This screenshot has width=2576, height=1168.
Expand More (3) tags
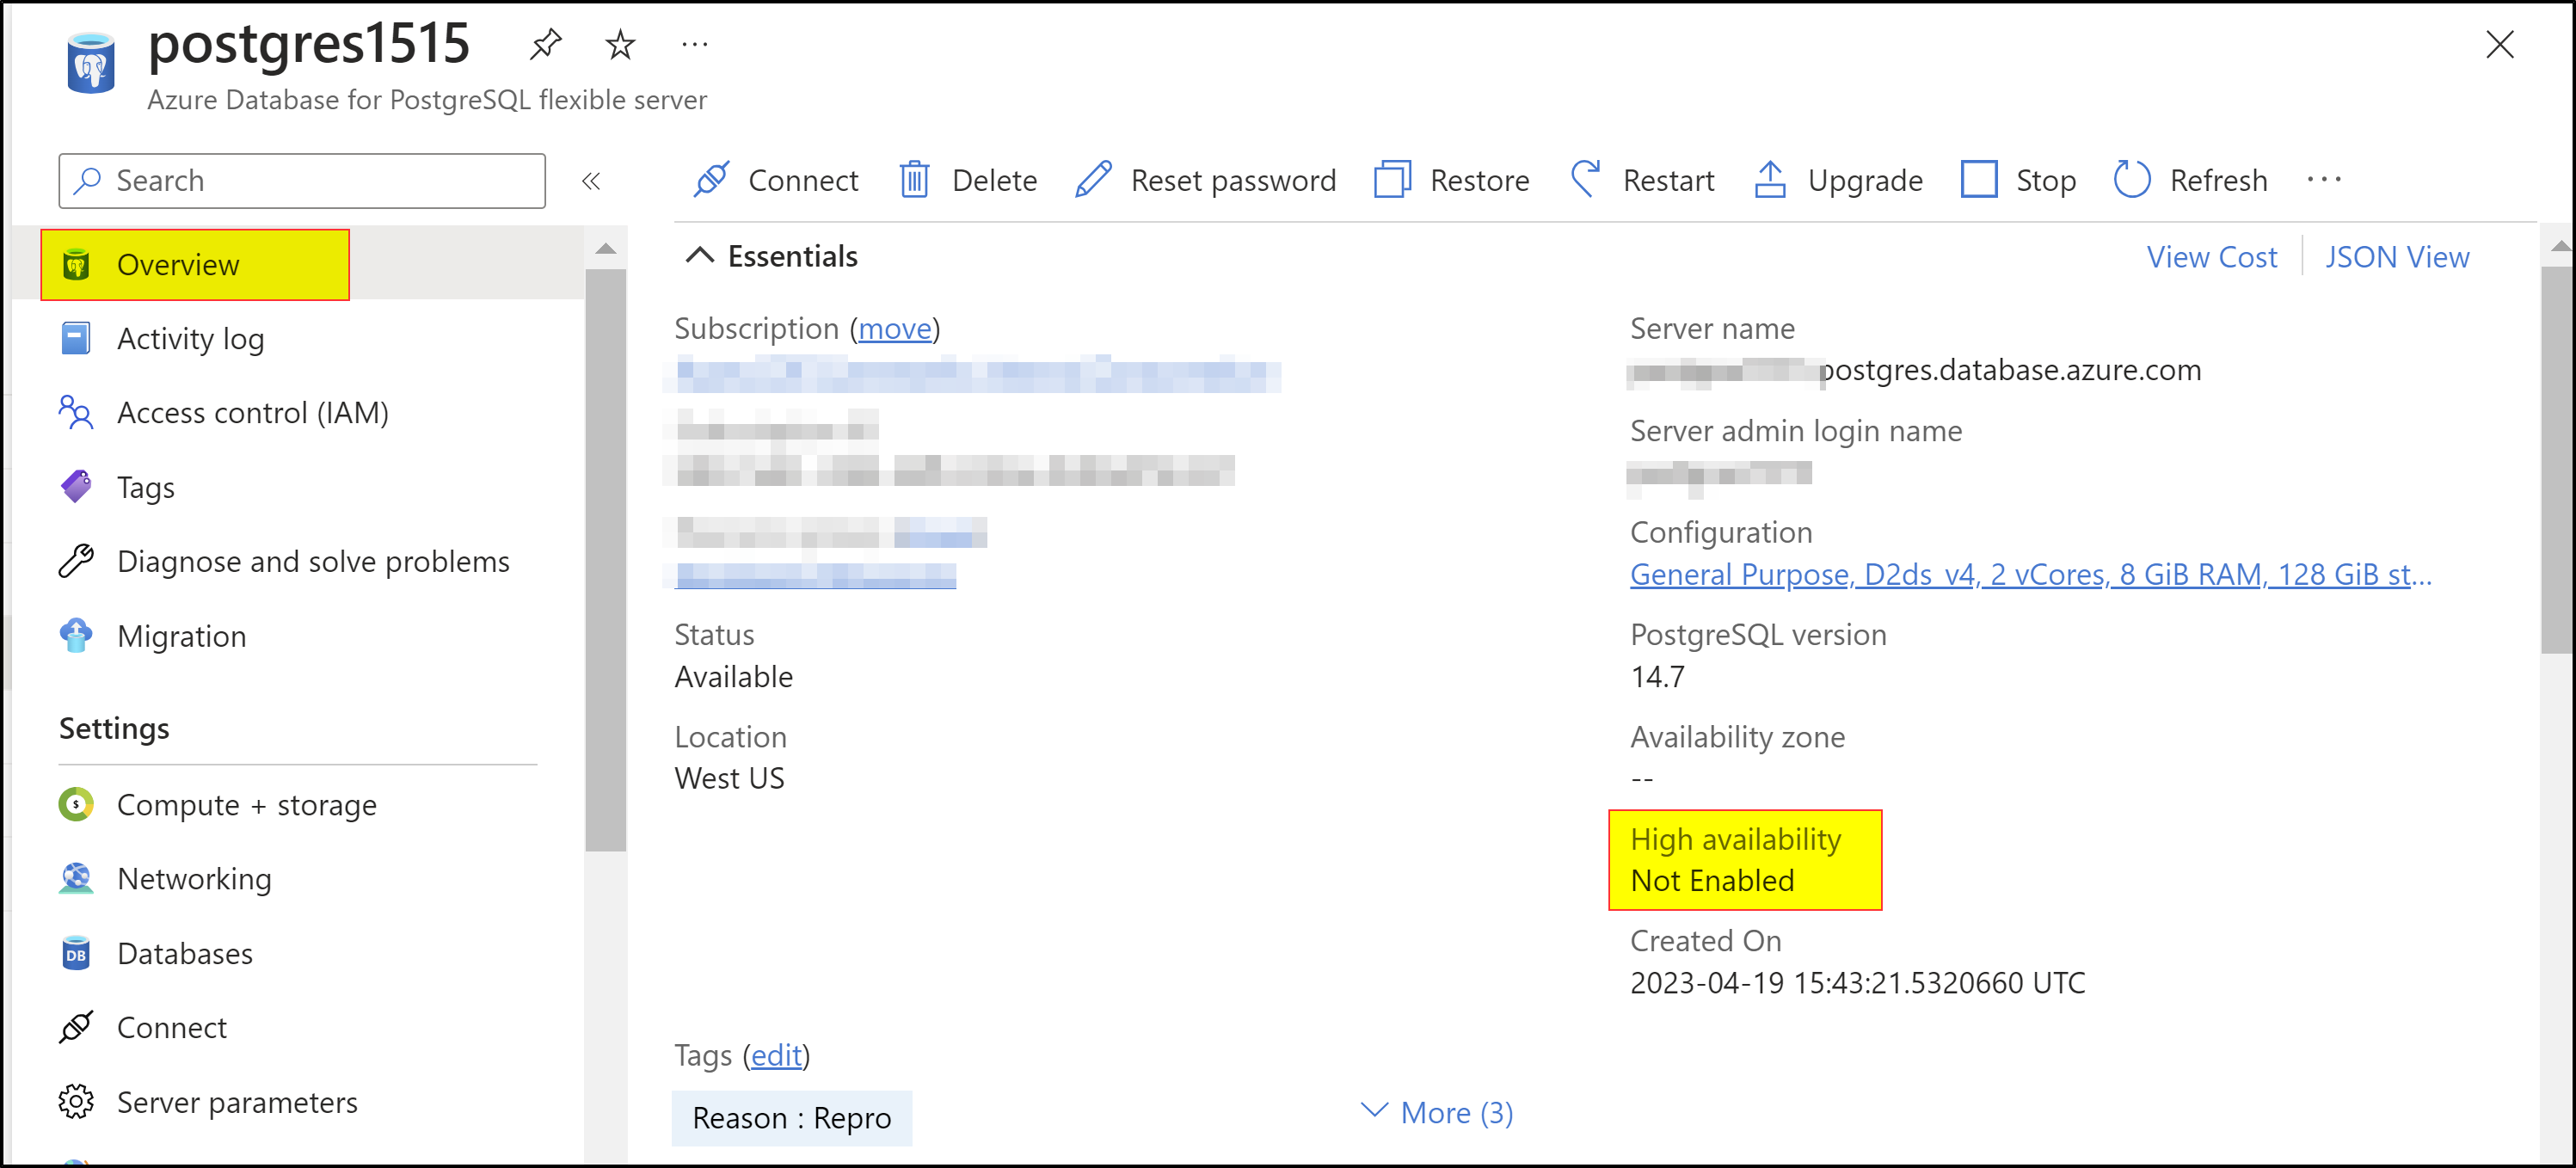click(x=1438, y=1113)
